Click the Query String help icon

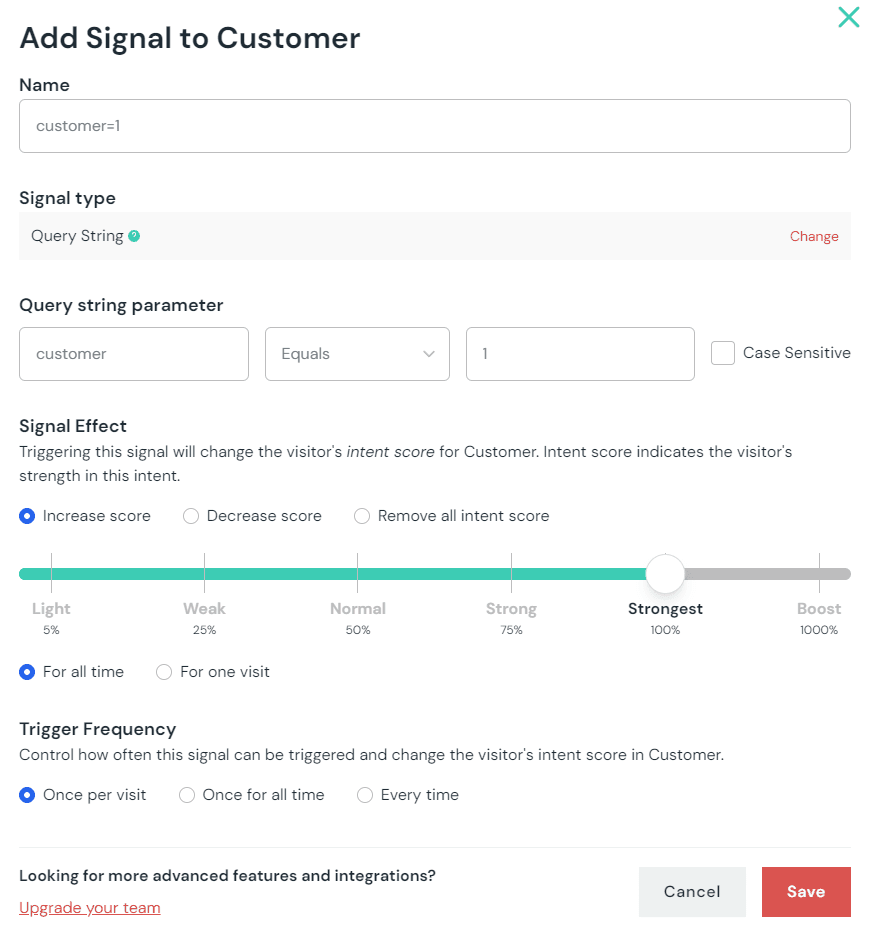pyautogui.click(x=134, y=237)
